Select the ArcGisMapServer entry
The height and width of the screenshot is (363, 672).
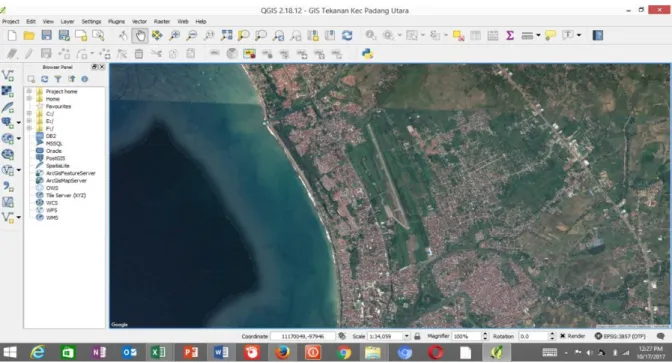pyautogui.click(x=66, y=180)
